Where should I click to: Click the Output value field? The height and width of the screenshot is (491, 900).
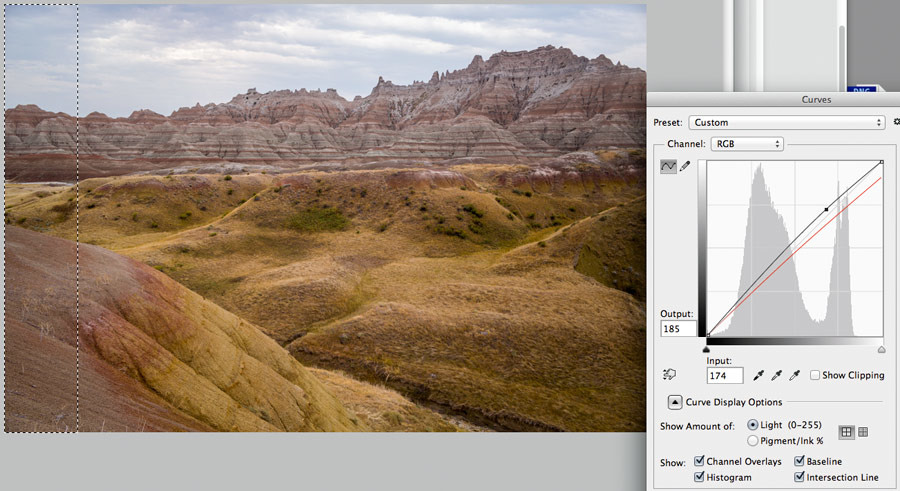678,328
